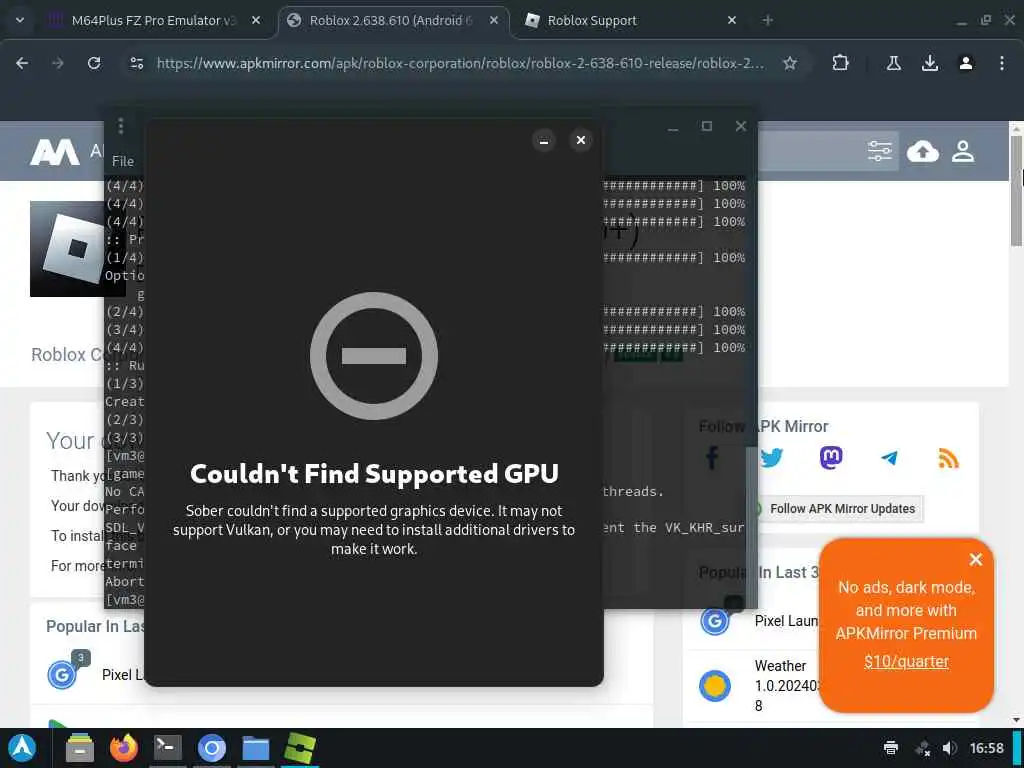Open Chrome three-dot menu
The image size is (1024, 768).
[x=1002, y=63]
